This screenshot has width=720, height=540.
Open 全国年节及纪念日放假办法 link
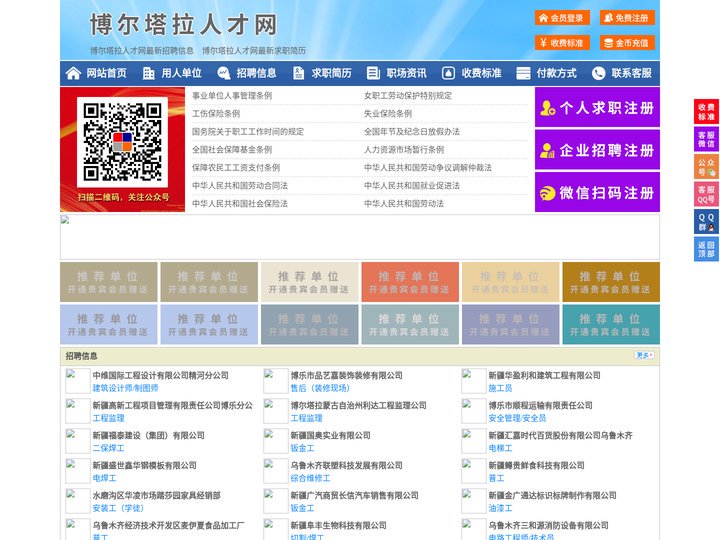(x=412, y=131)
